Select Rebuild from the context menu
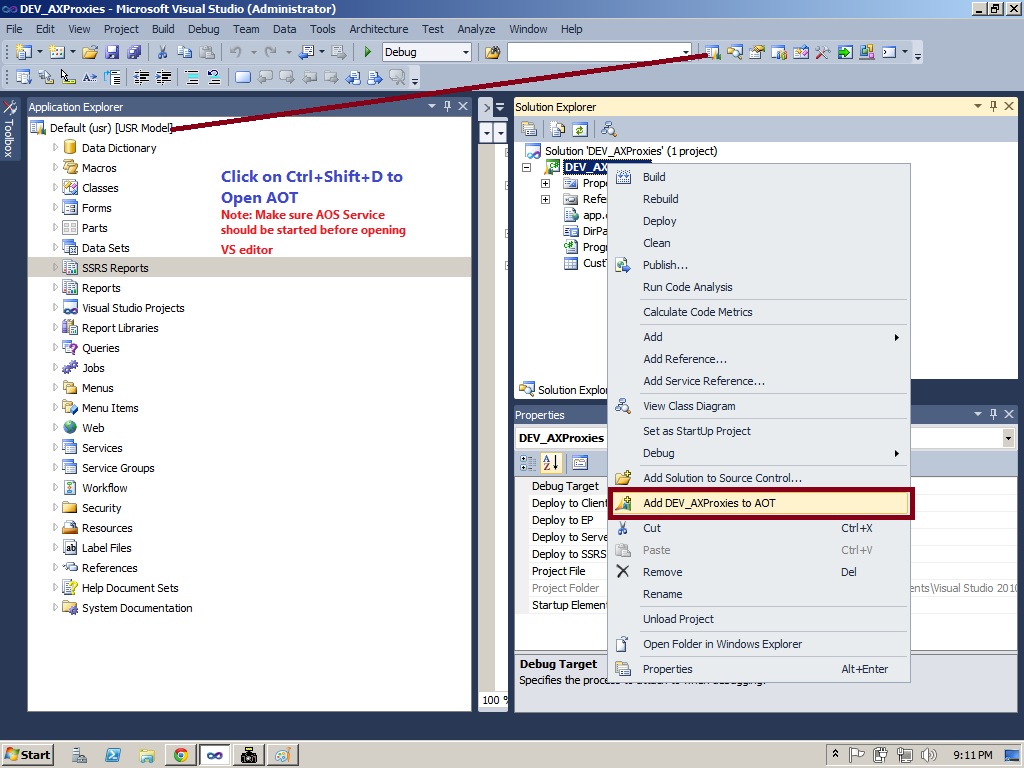 [x=760, y=199]
